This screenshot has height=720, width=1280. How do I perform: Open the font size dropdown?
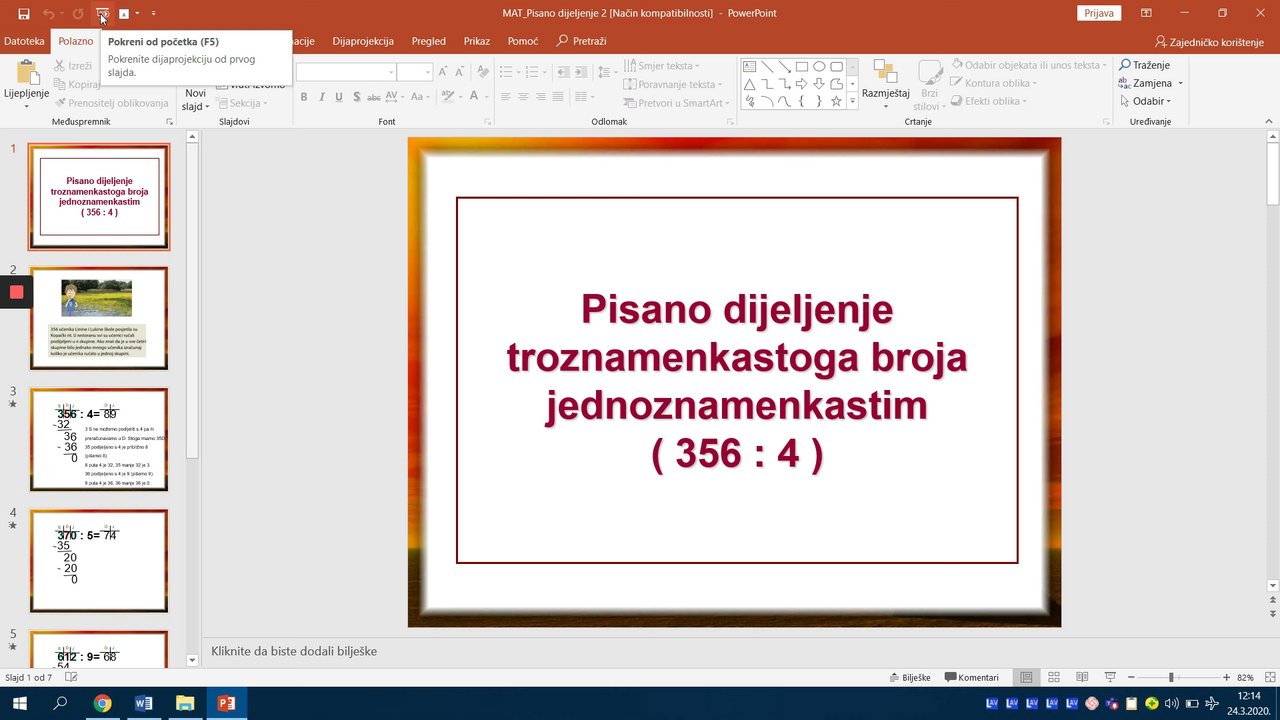pos(427,72)
